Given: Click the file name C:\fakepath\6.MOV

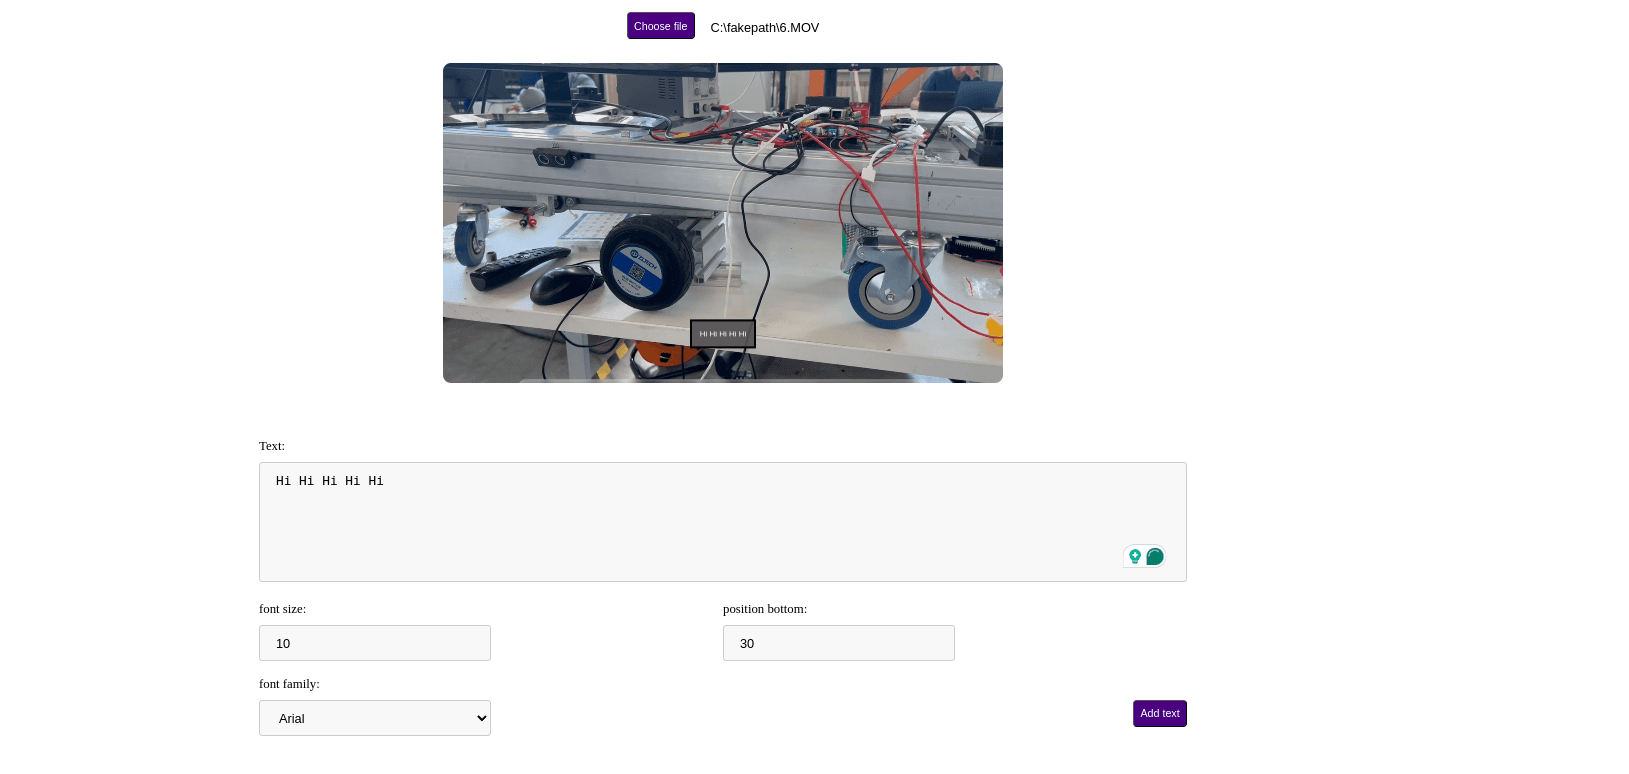Looking at the screenshot, I should 765,28.
